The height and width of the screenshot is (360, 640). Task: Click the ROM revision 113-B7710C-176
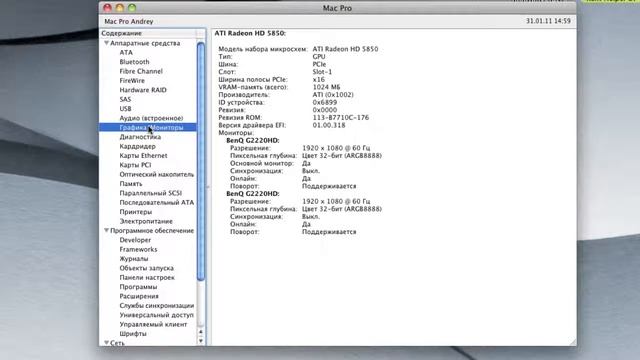pos(341,118)
